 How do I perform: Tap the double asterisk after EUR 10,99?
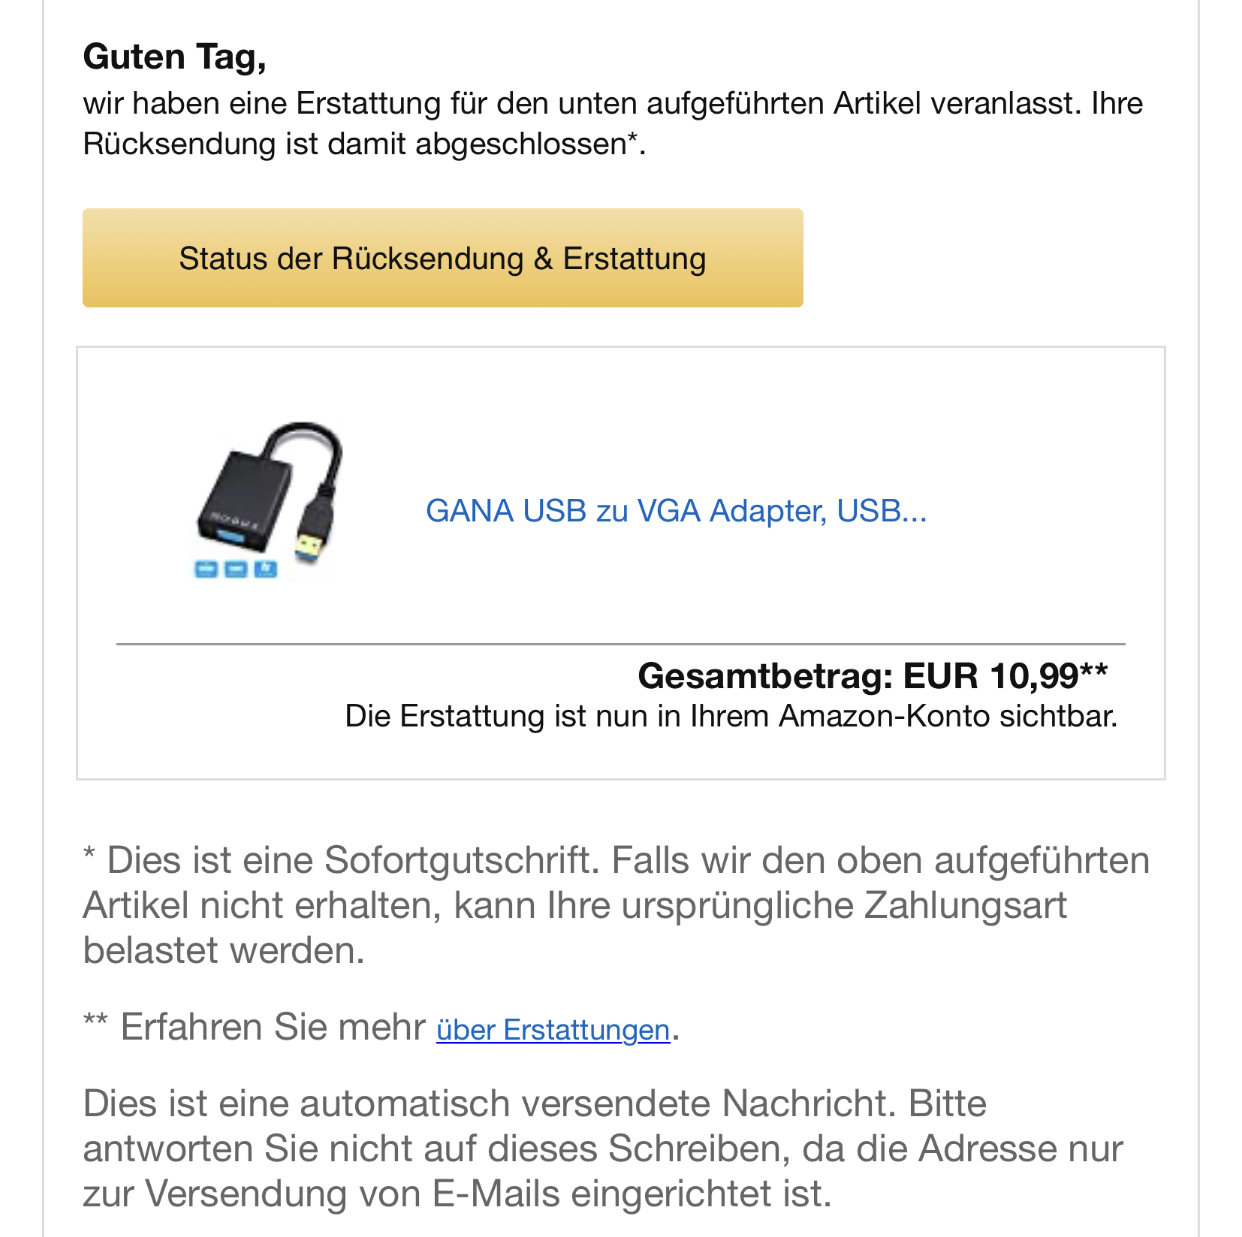tap(1093, 670)
